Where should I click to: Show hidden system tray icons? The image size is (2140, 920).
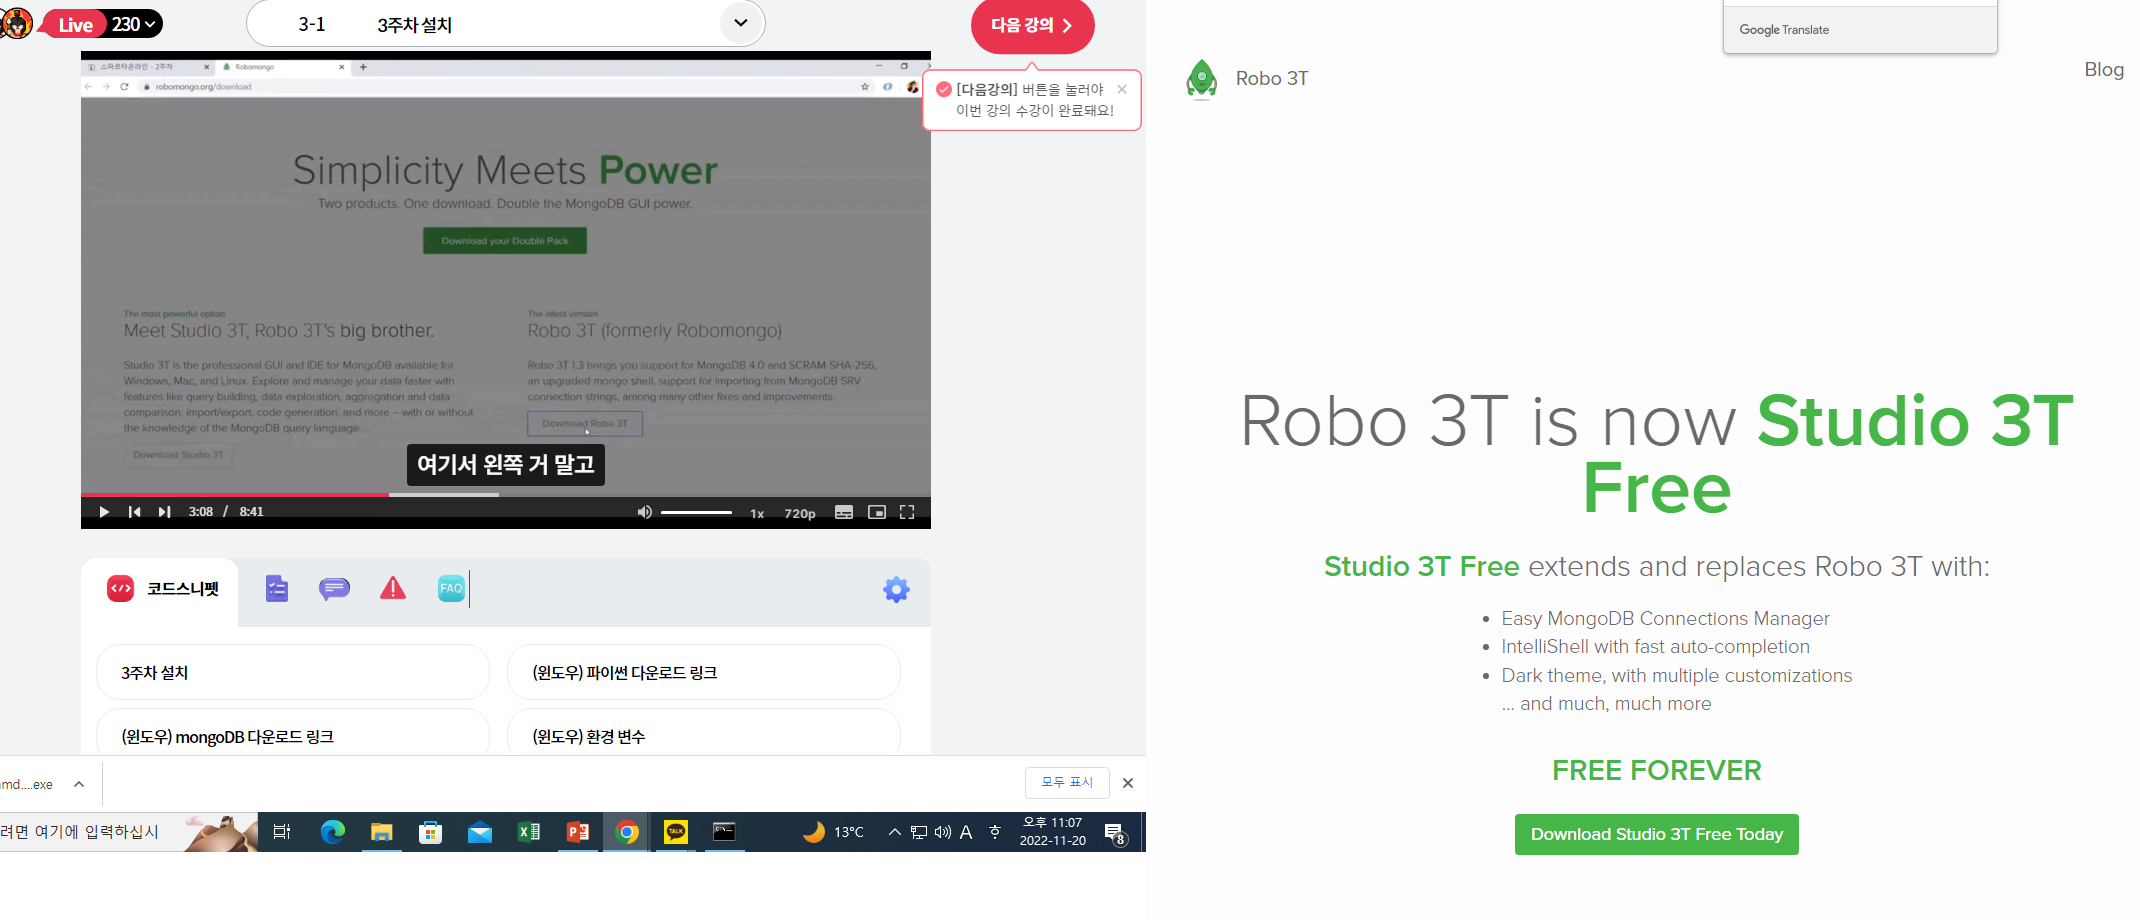[895, 832]
